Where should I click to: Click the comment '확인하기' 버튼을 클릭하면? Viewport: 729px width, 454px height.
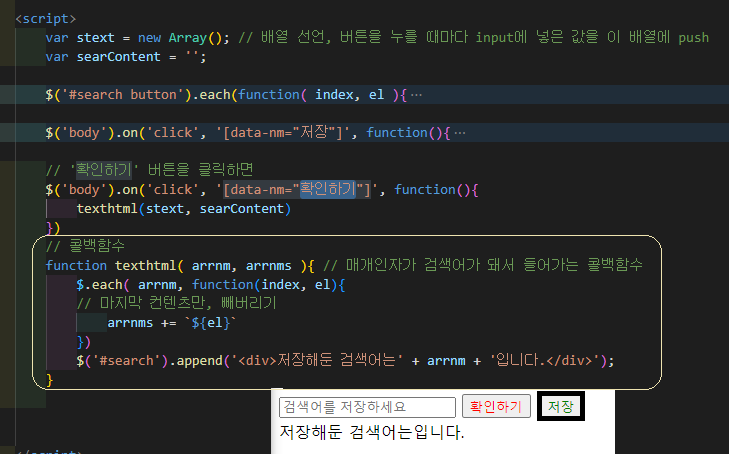(149, 170)
